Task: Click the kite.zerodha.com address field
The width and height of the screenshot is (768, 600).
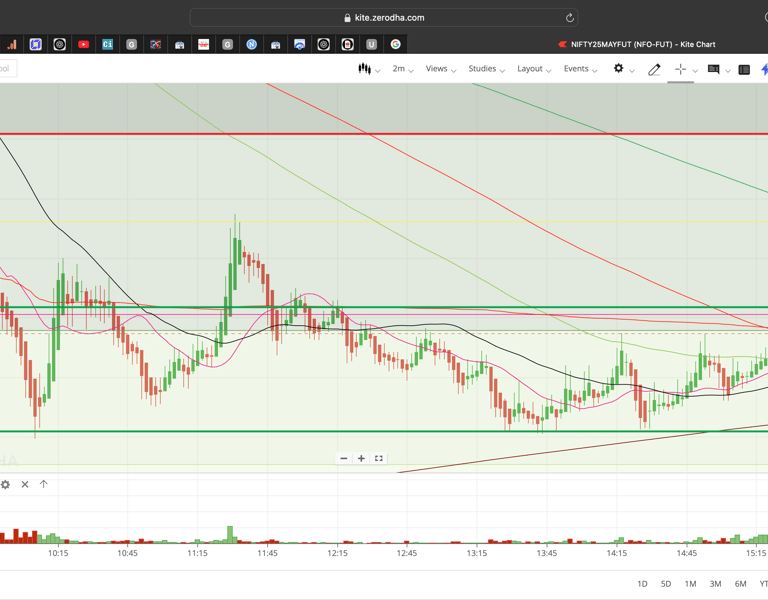Action: tap(384, 18)
